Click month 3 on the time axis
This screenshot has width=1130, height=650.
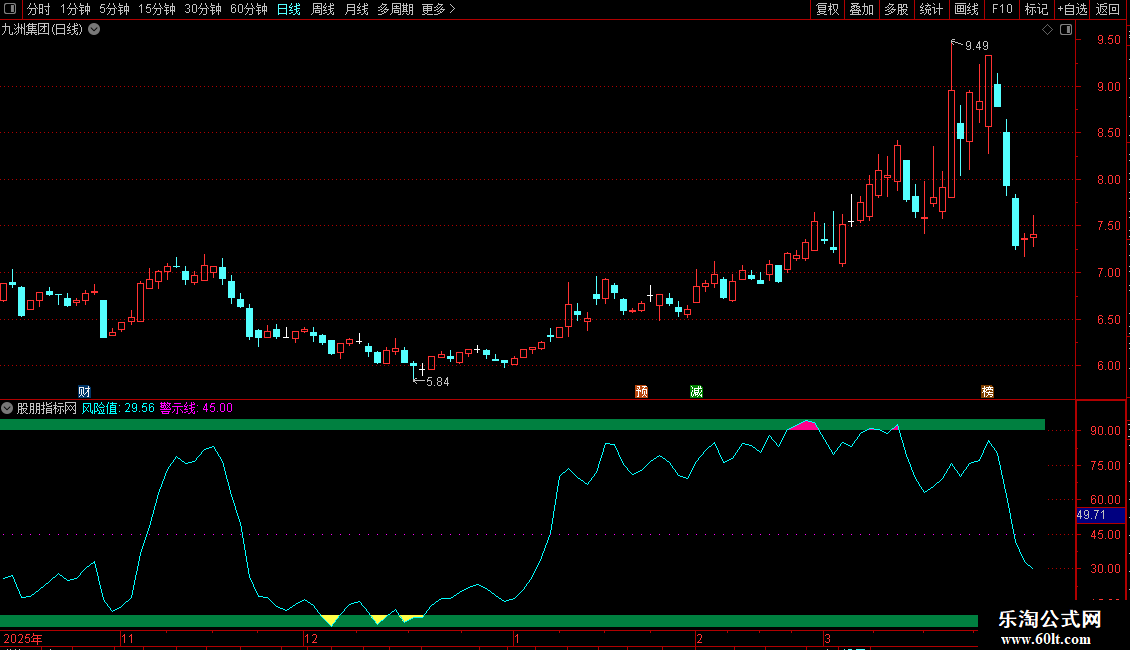click(x=827, y=638)
